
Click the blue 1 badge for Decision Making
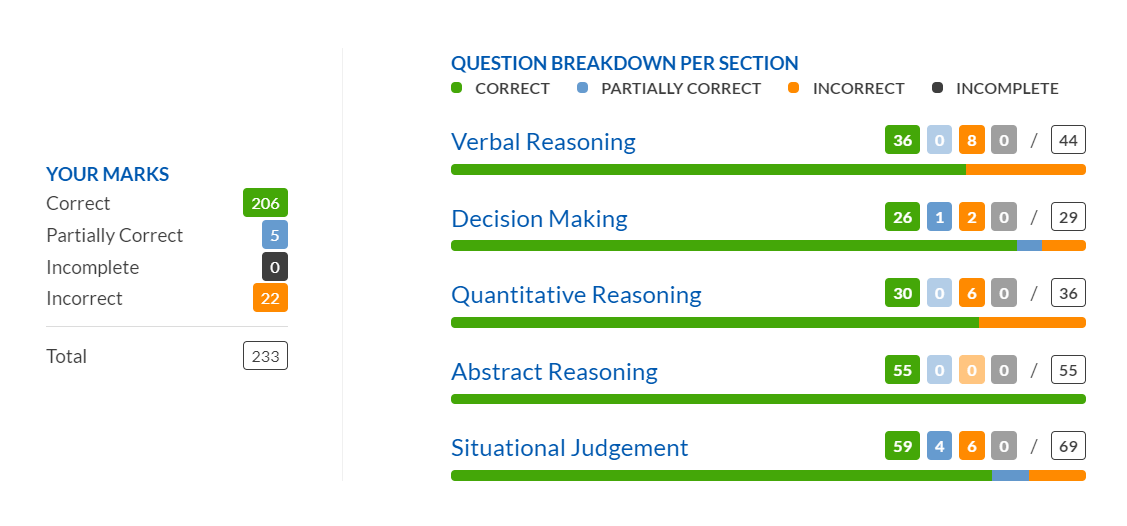point(939,217)
